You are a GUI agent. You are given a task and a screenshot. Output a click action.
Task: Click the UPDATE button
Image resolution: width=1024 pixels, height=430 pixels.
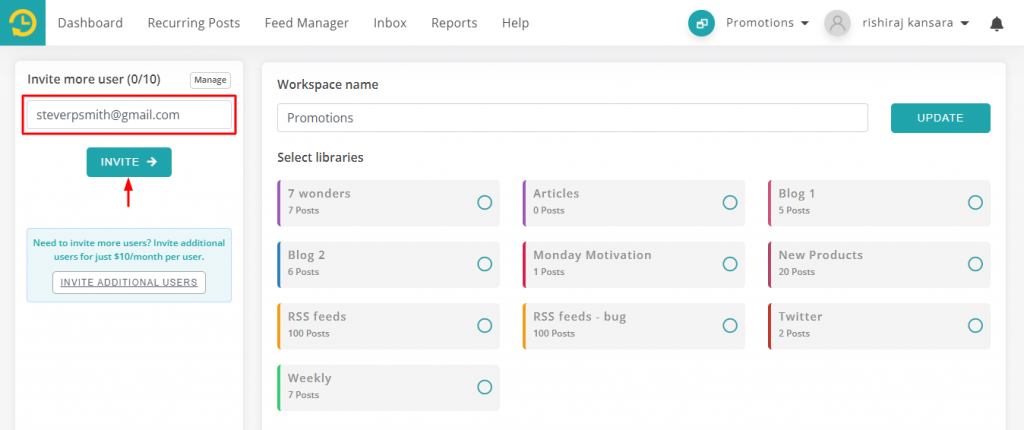(x=940, y=118)
